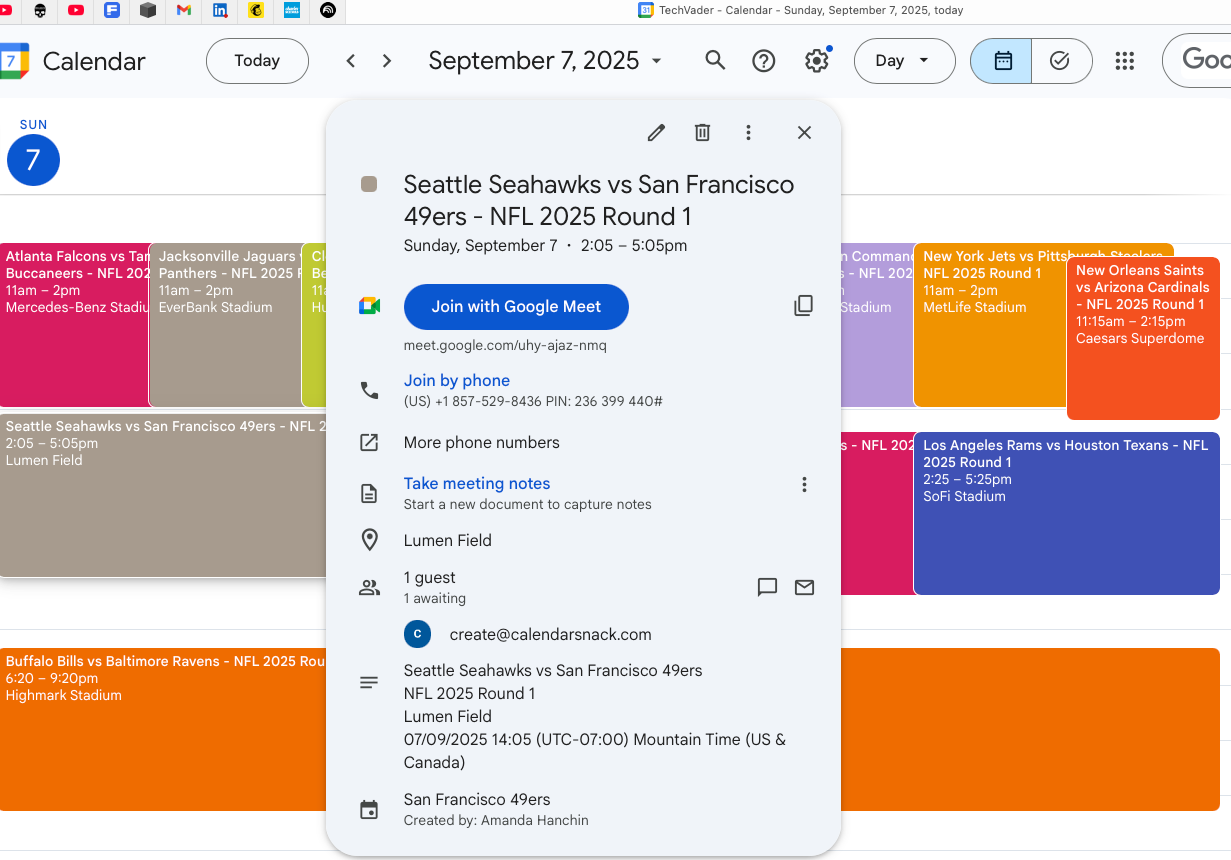This screenshot has height=860, width=1231.
Task: Open Los Angeles Rams vs Houston Texans event
Action: [1066, 513]
